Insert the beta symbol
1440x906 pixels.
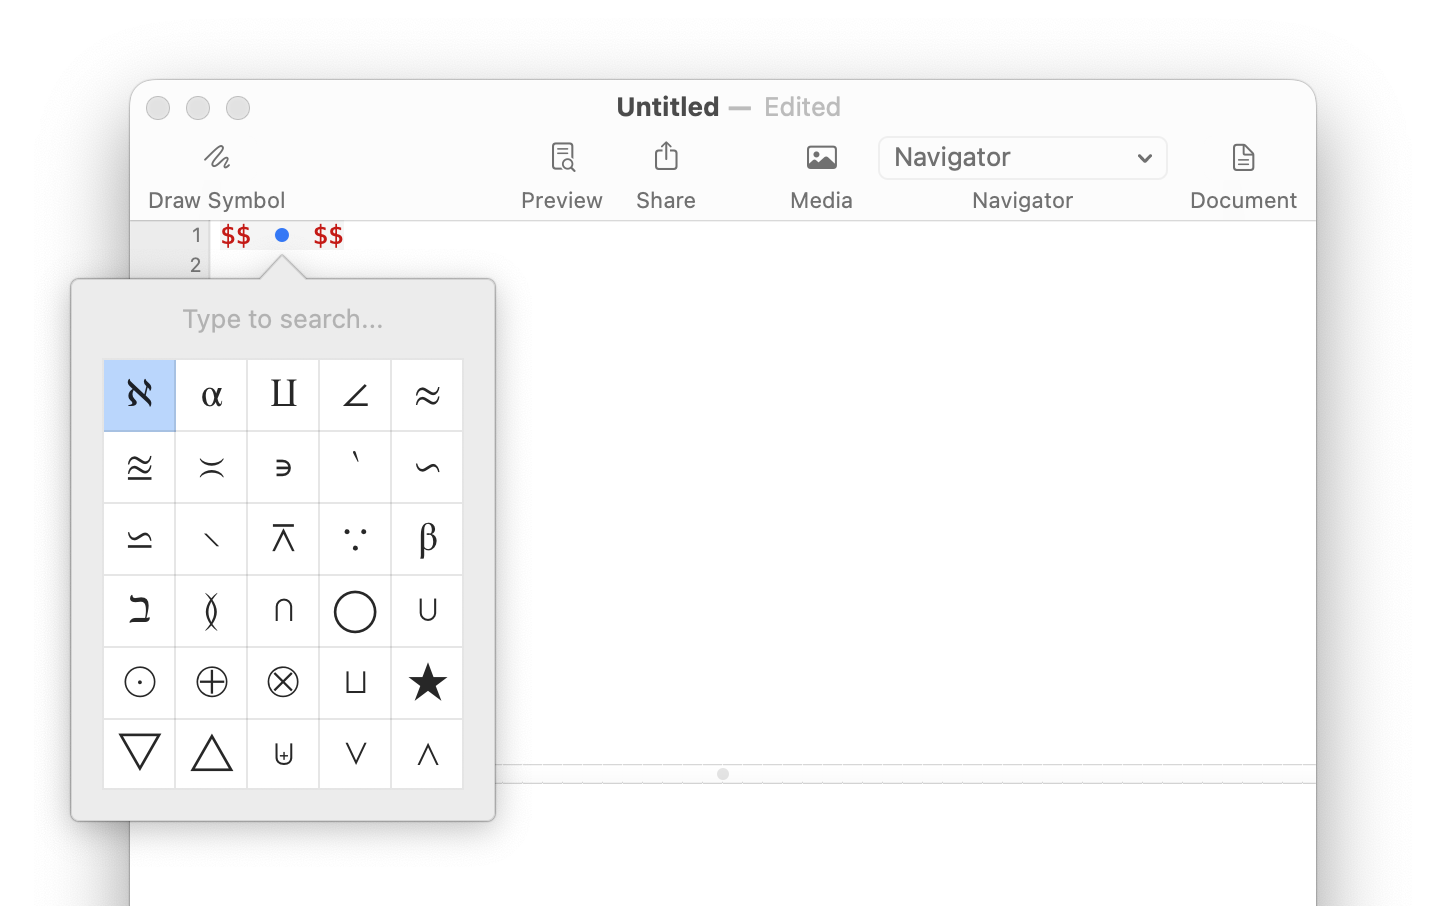pos(427,540)
